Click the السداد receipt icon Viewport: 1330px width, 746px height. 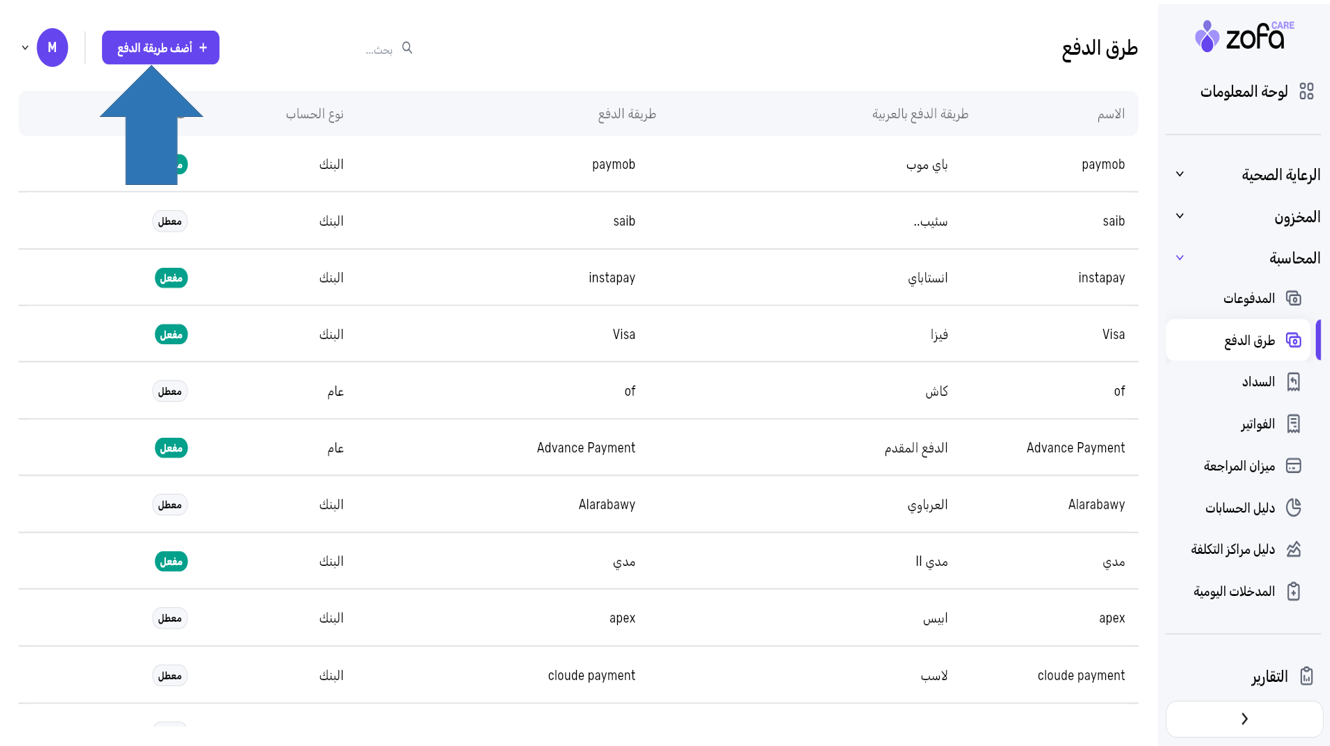(1293, 382)
